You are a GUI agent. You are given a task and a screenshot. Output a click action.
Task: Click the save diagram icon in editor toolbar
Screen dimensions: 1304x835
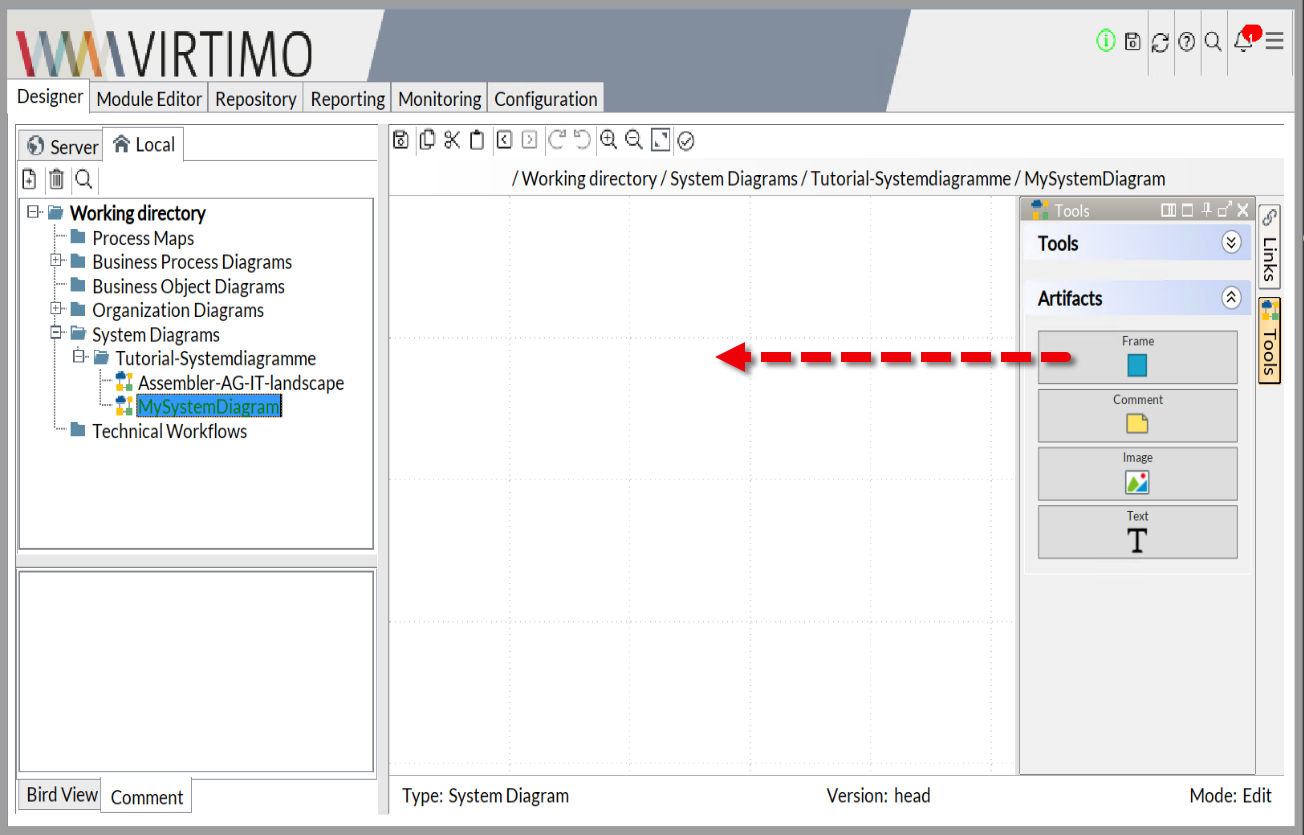click(401, 141)
